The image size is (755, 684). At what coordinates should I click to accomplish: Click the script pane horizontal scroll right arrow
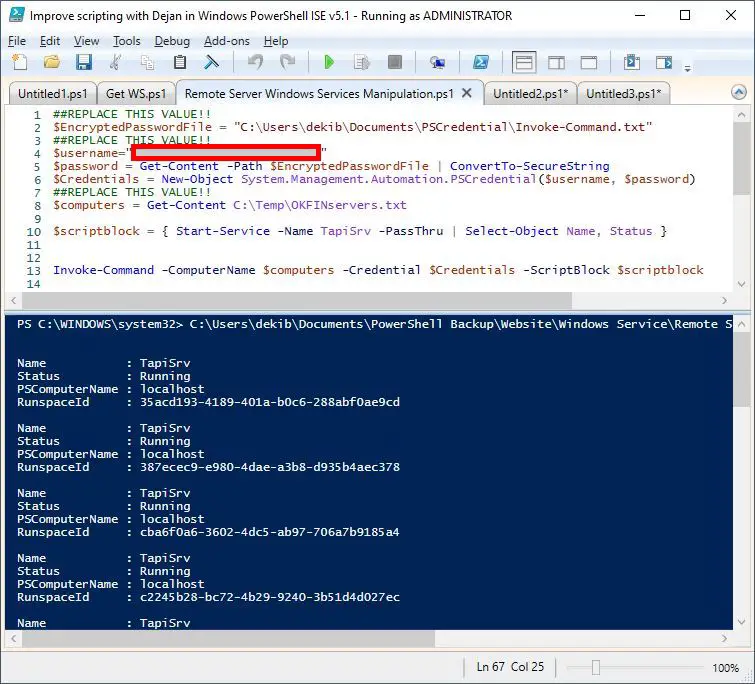click(x=724, y=300)
